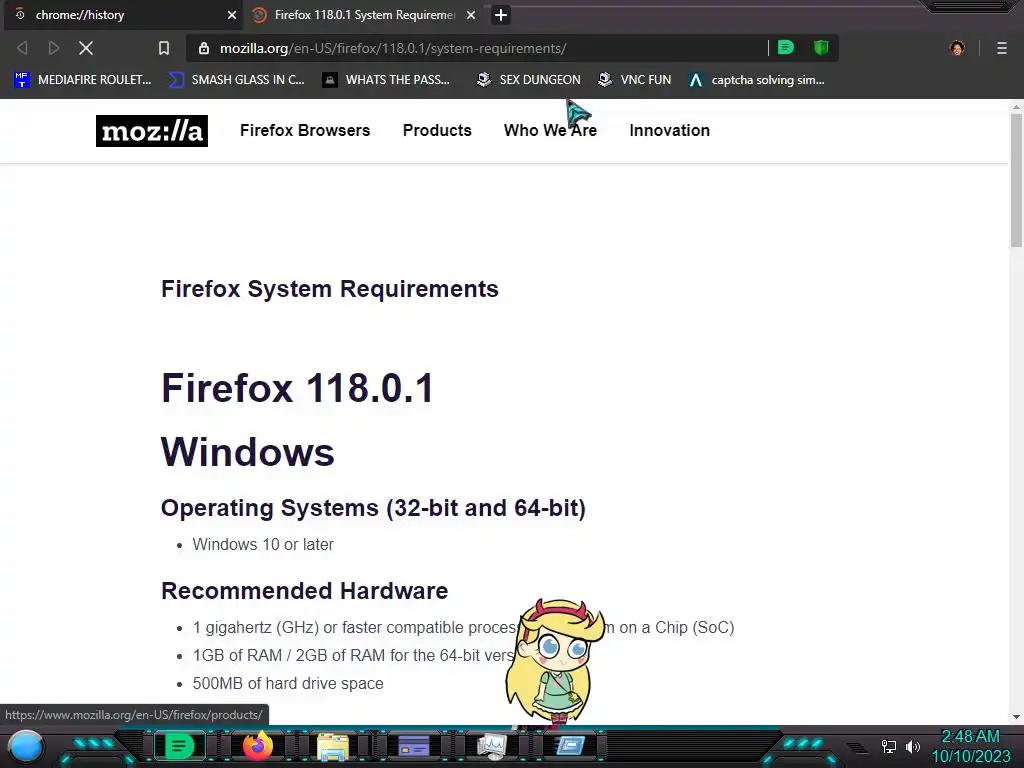Open MEDIAFIRE ROULET... bookmark

pyautogui.click(x=83, y=80)
